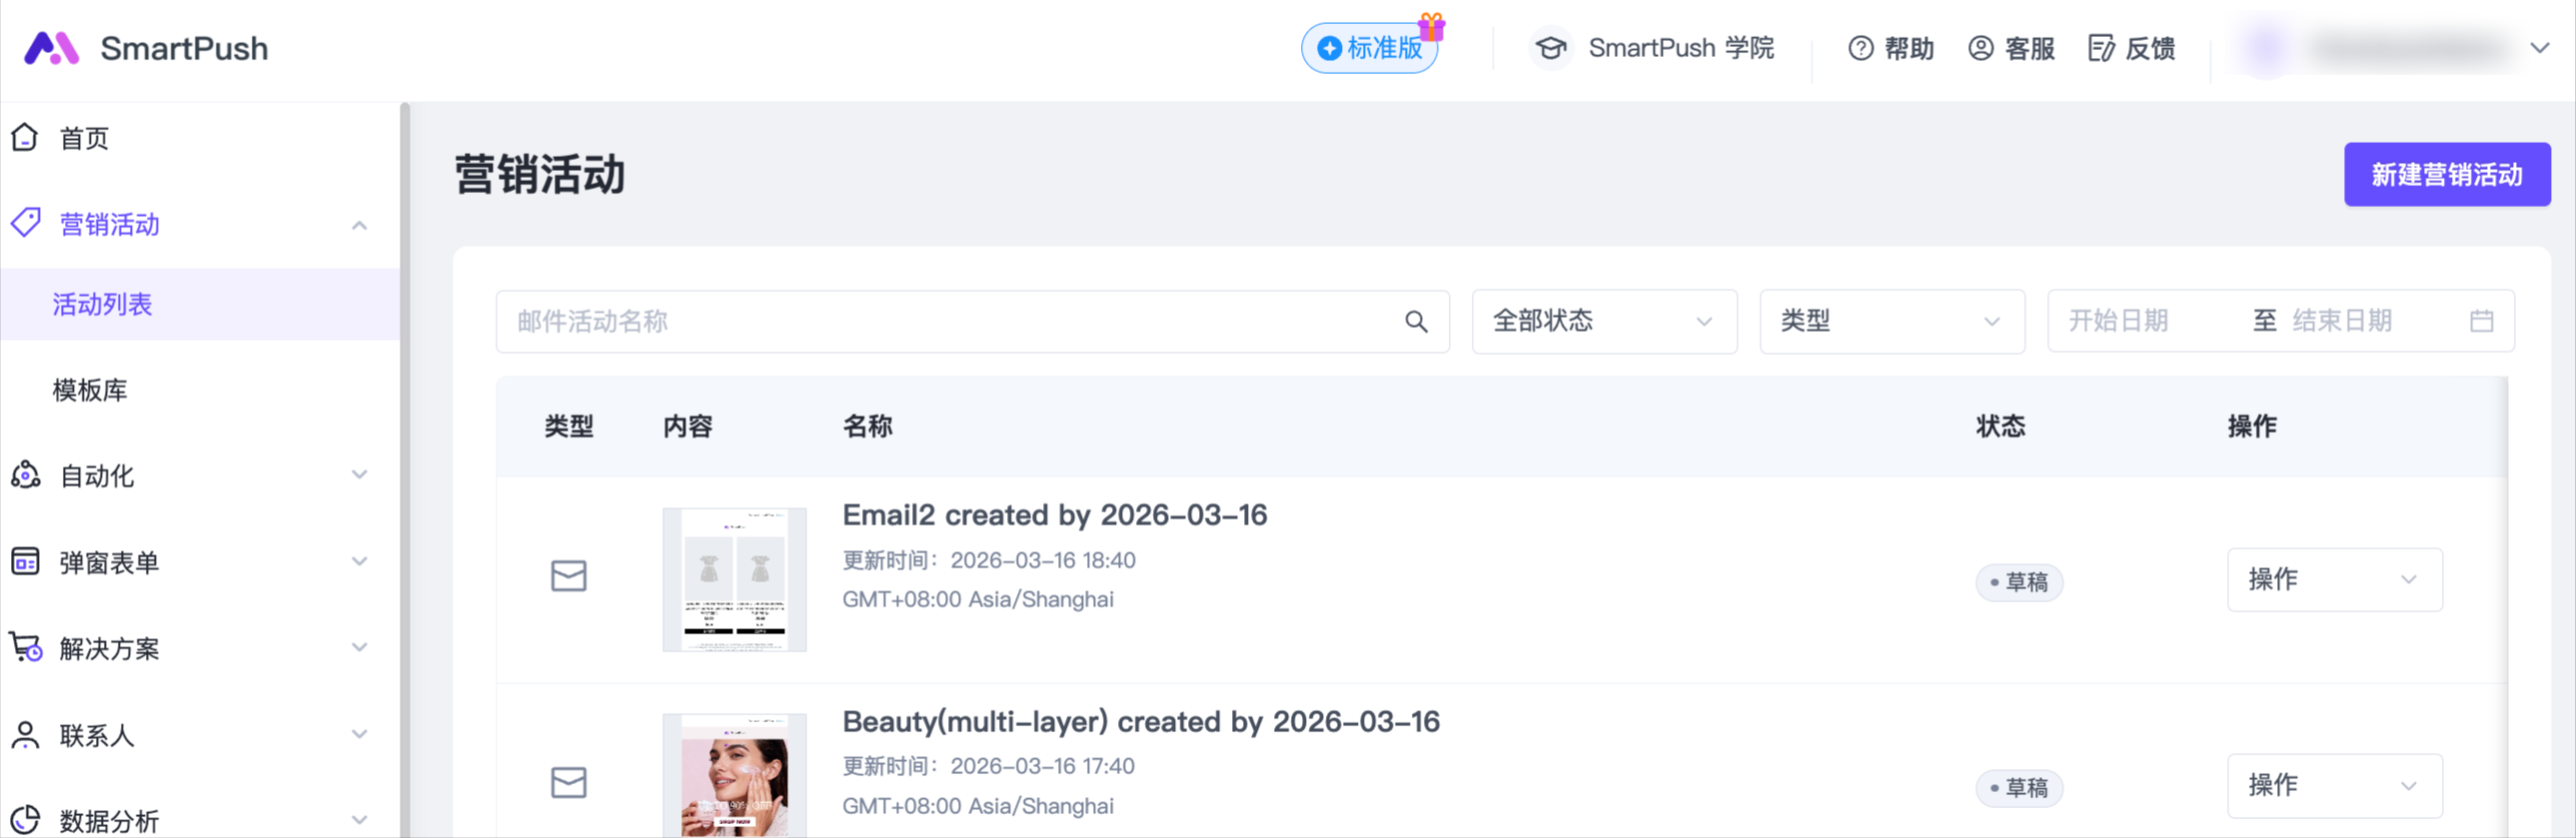Click the 邮件活动名称 search field

(x=950, y=322)
